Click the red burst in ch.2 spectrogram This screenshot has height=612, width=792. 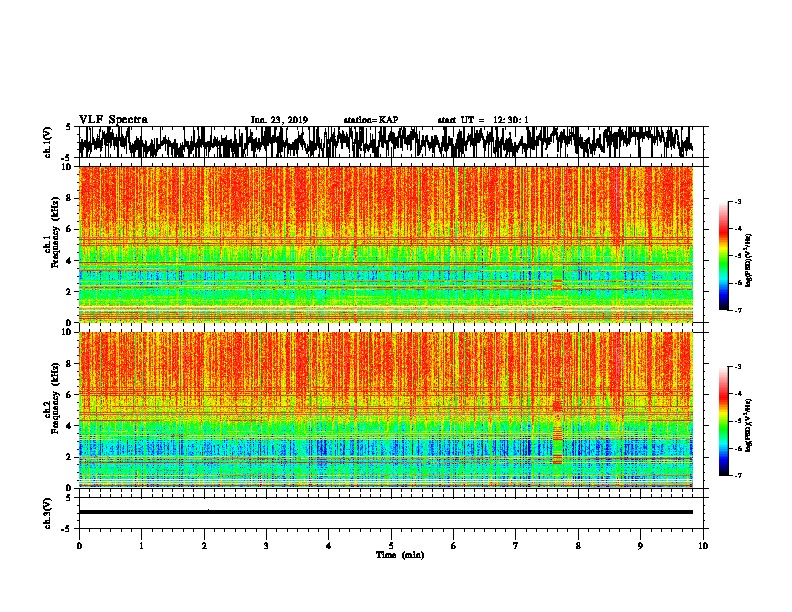pyautogui.click(x=557, y=432)
